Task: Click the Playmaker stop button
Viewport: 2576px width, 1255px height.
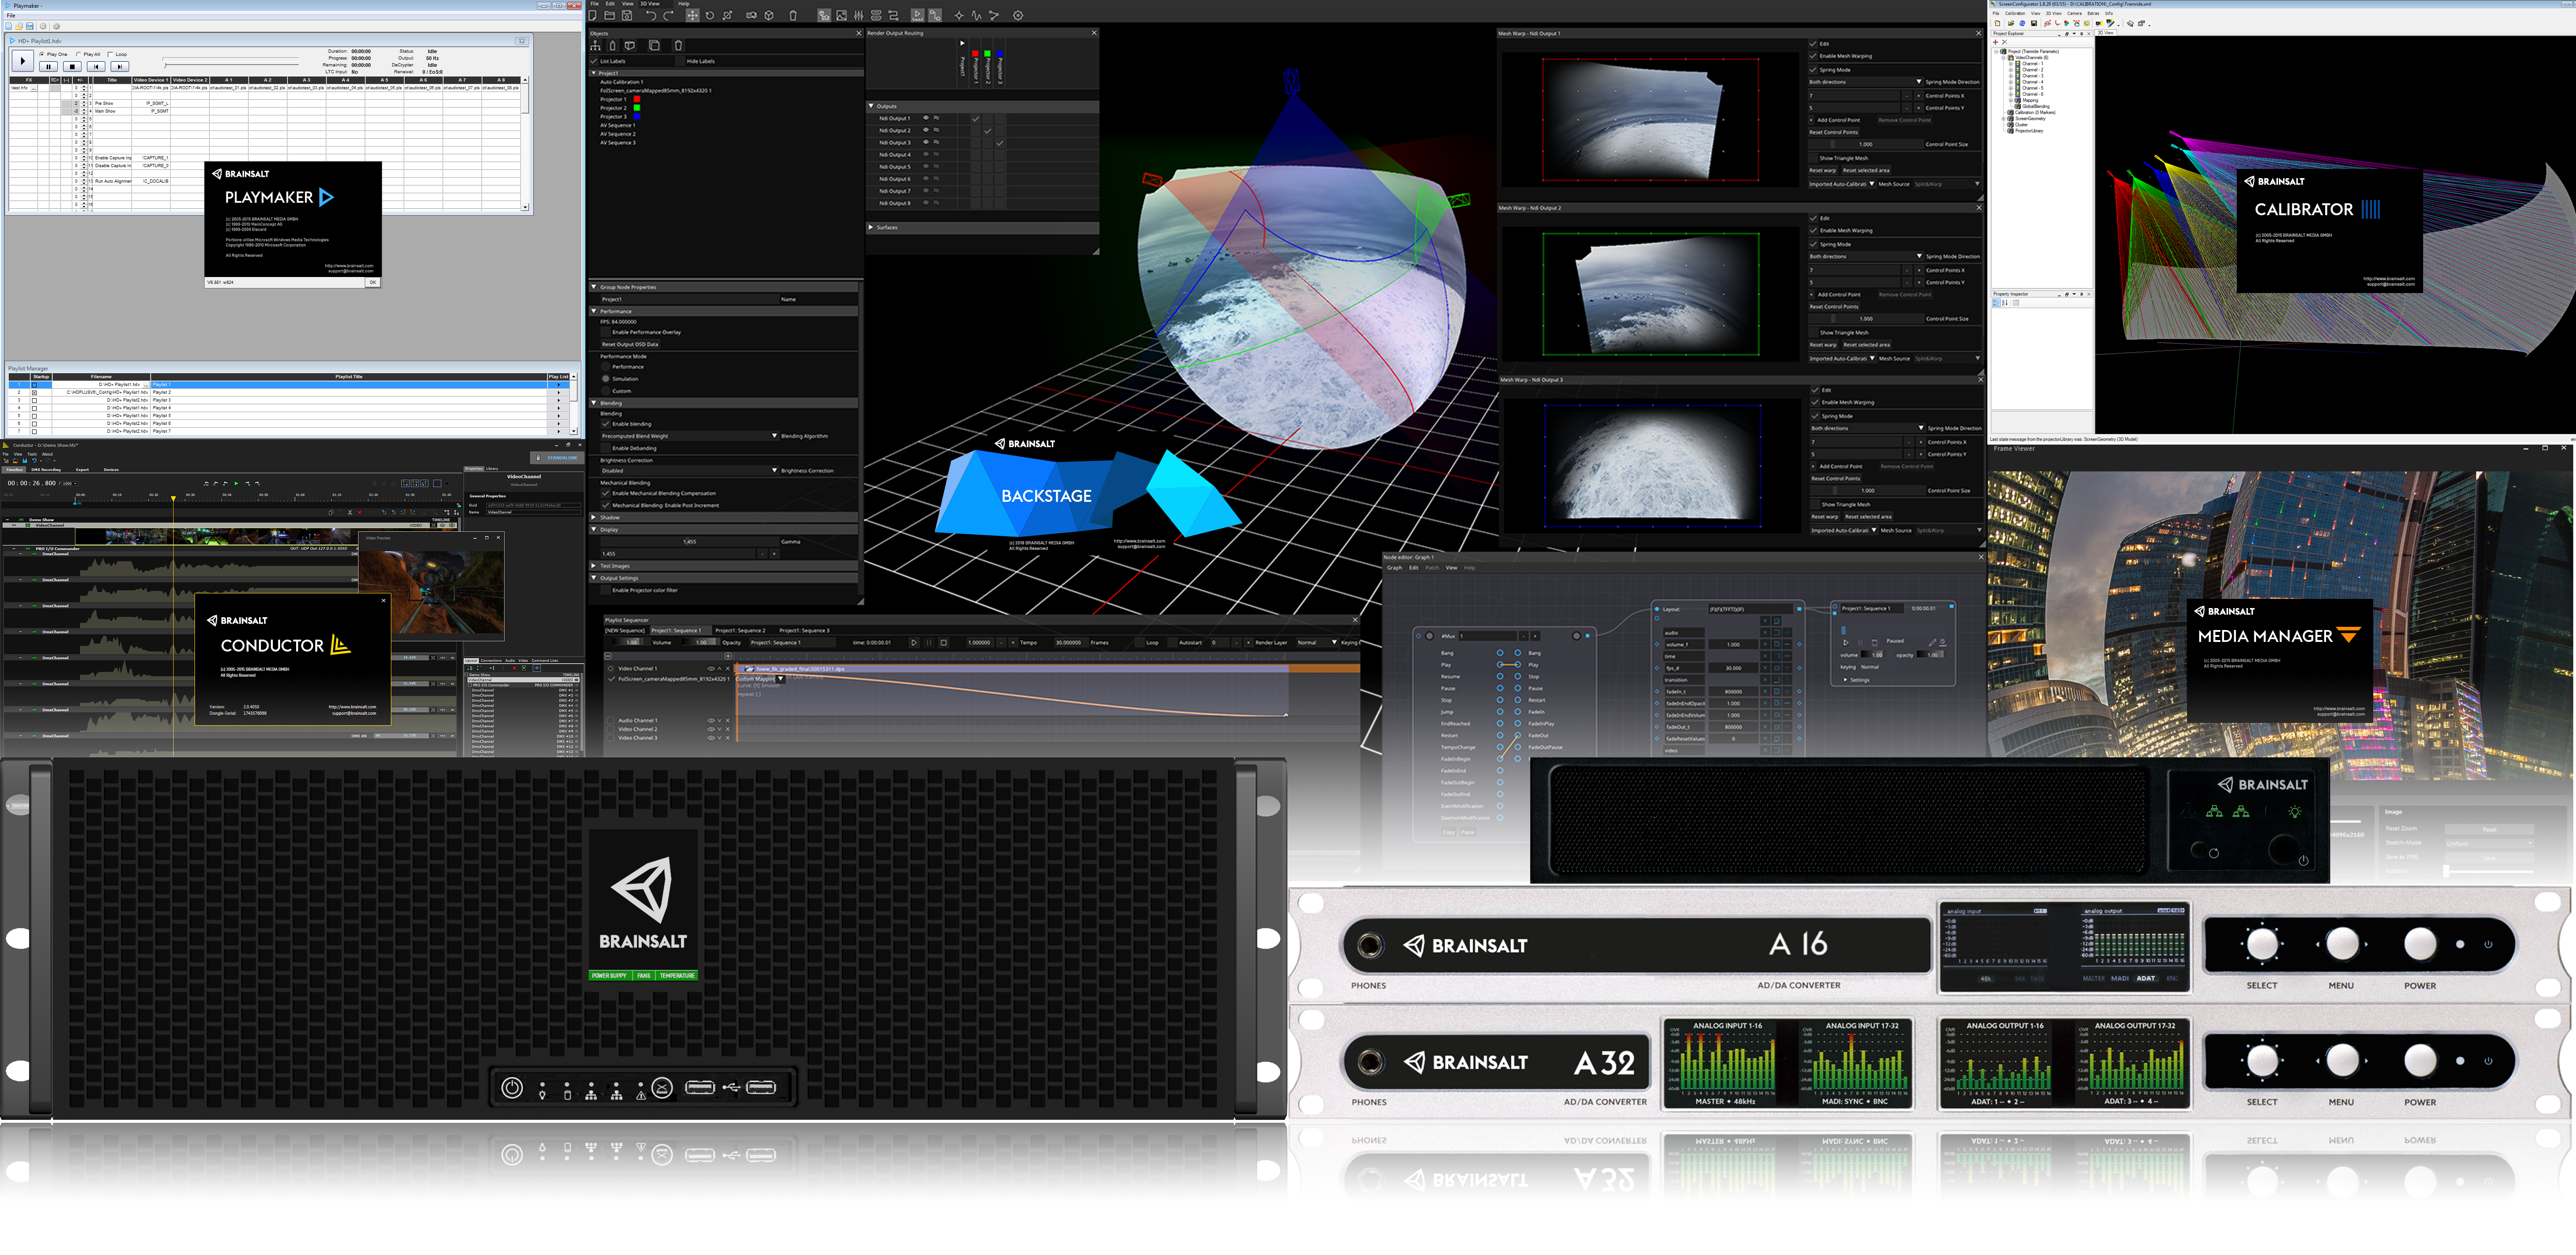Action: 72,67
